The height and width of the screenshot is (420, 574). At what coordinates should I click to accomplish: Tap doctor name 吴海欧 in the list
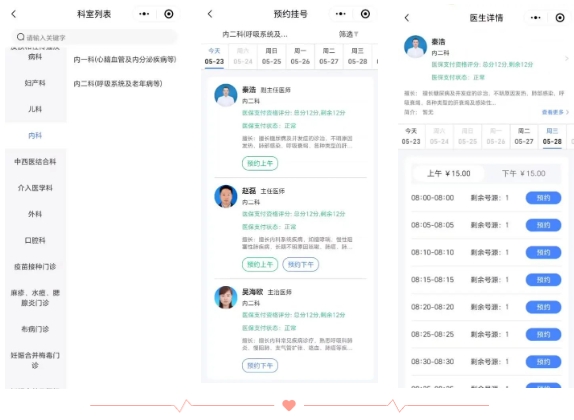(x=253, y=292)
